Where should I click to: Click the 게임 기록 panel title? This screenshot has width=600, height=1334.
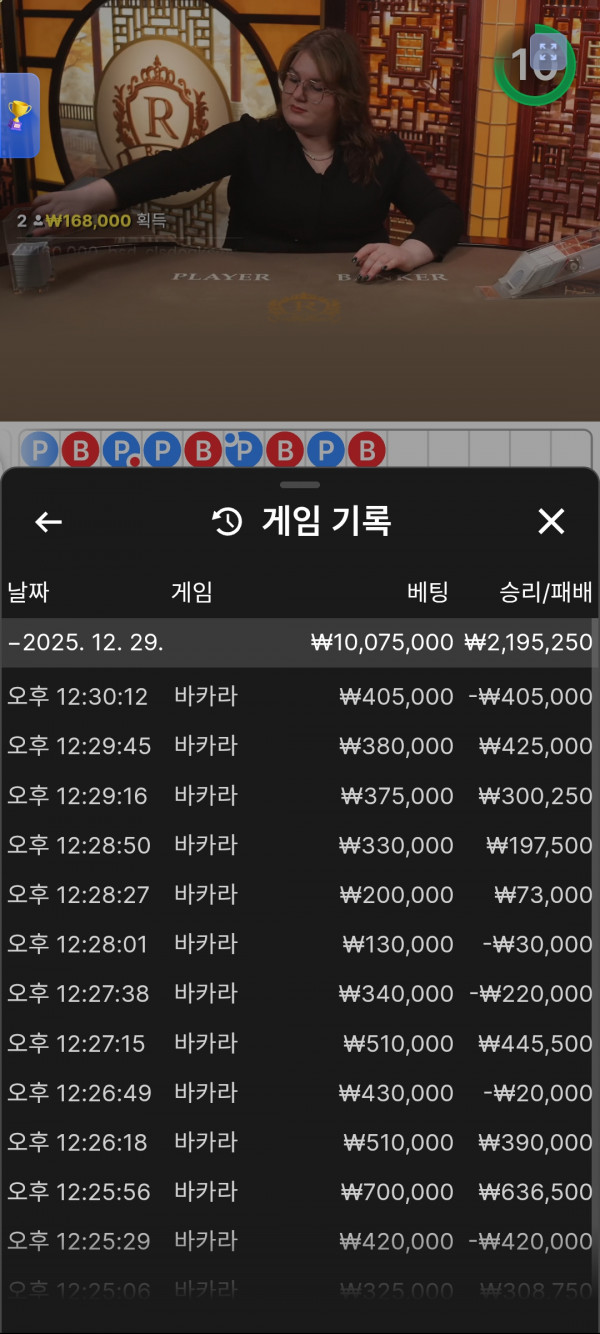(x=326, y=521)
